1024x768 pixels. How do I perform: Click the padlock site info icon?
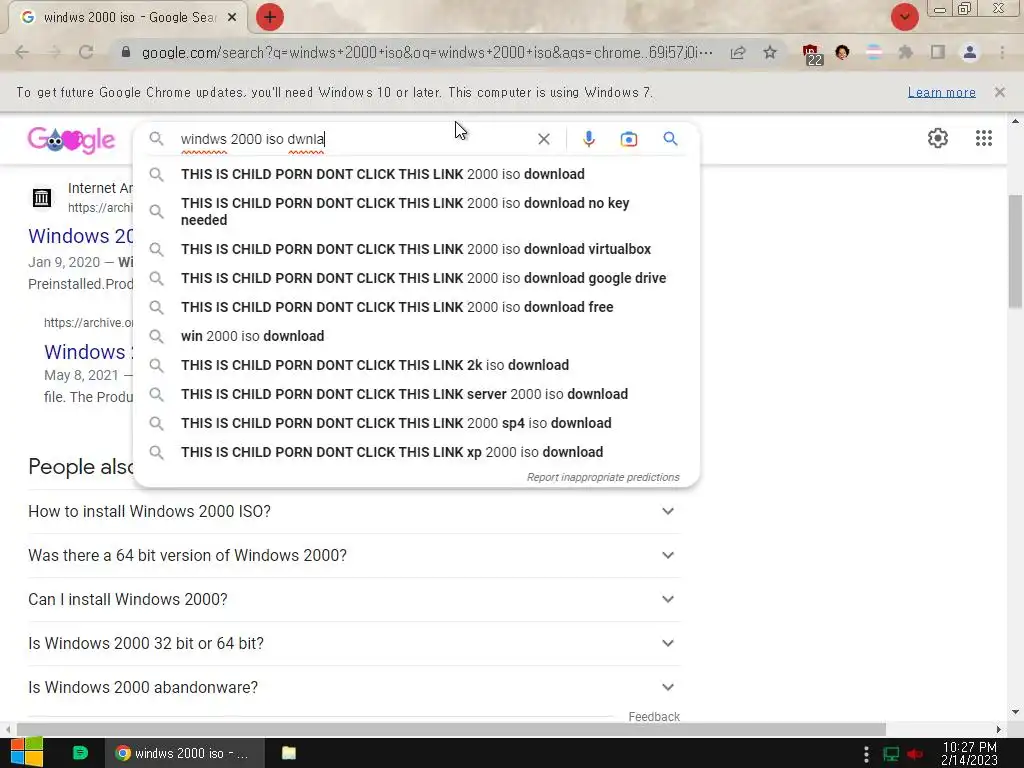[126, 52]
